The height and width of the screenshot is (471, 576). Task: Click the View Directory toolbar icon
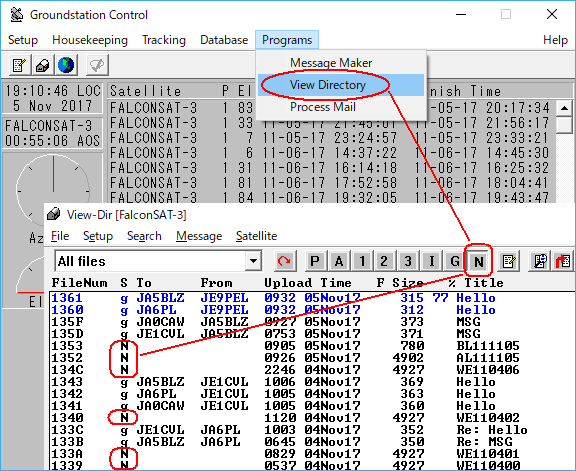43,65
